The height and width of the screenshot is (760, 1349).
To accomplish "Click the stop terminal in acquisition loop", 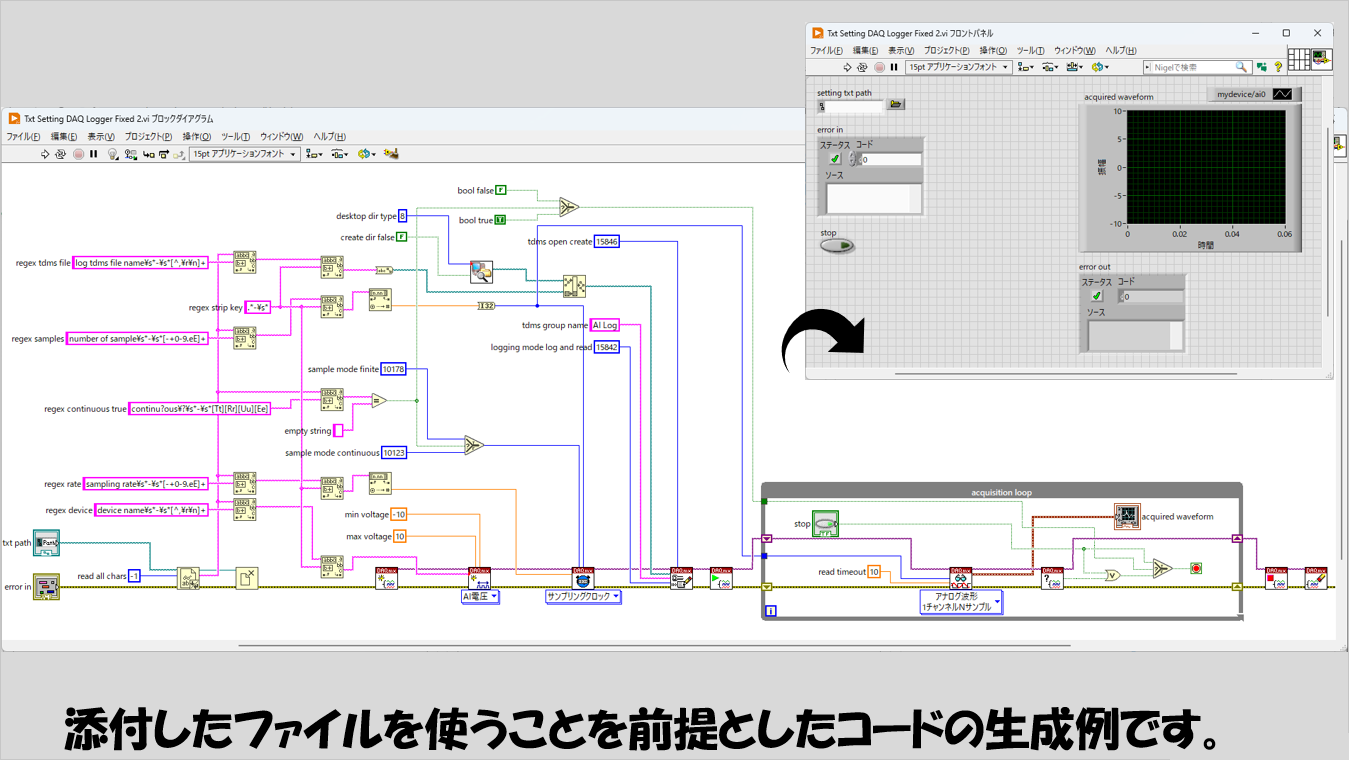I will [x=825, y=523].
